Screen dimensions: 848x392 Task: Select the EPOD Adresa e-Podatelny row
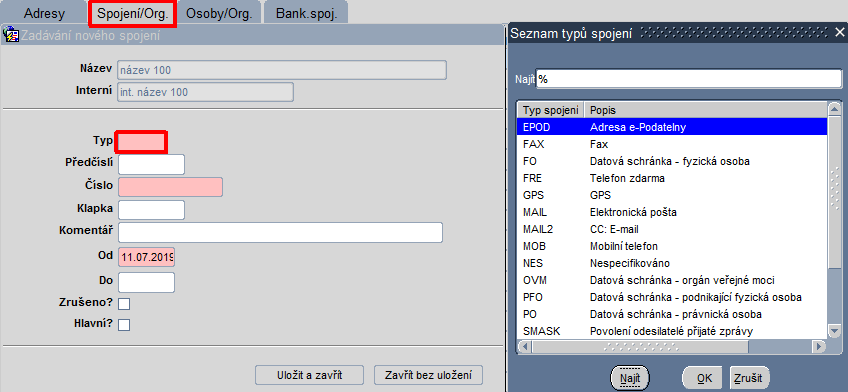[673, 127]
